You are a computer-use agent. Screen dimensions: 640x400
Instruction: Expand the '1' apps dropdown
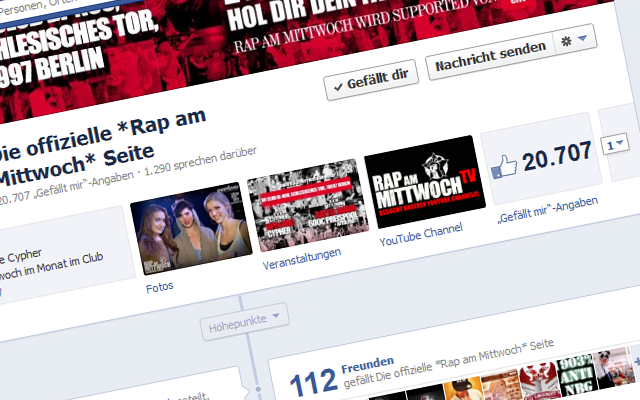coord(615,144)
